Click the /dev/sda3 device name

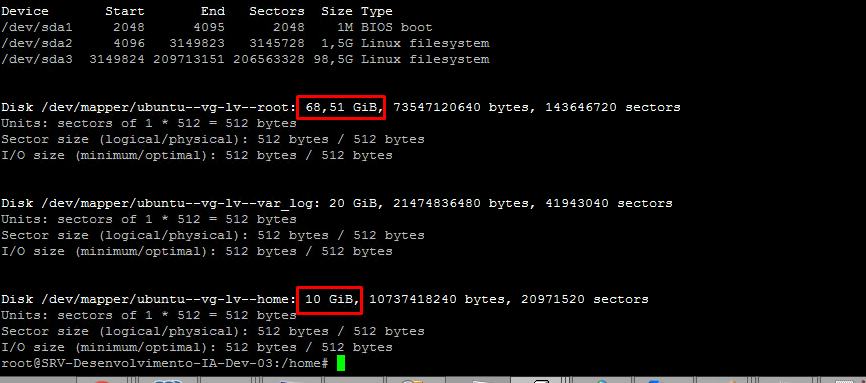[x=37, y=59]
